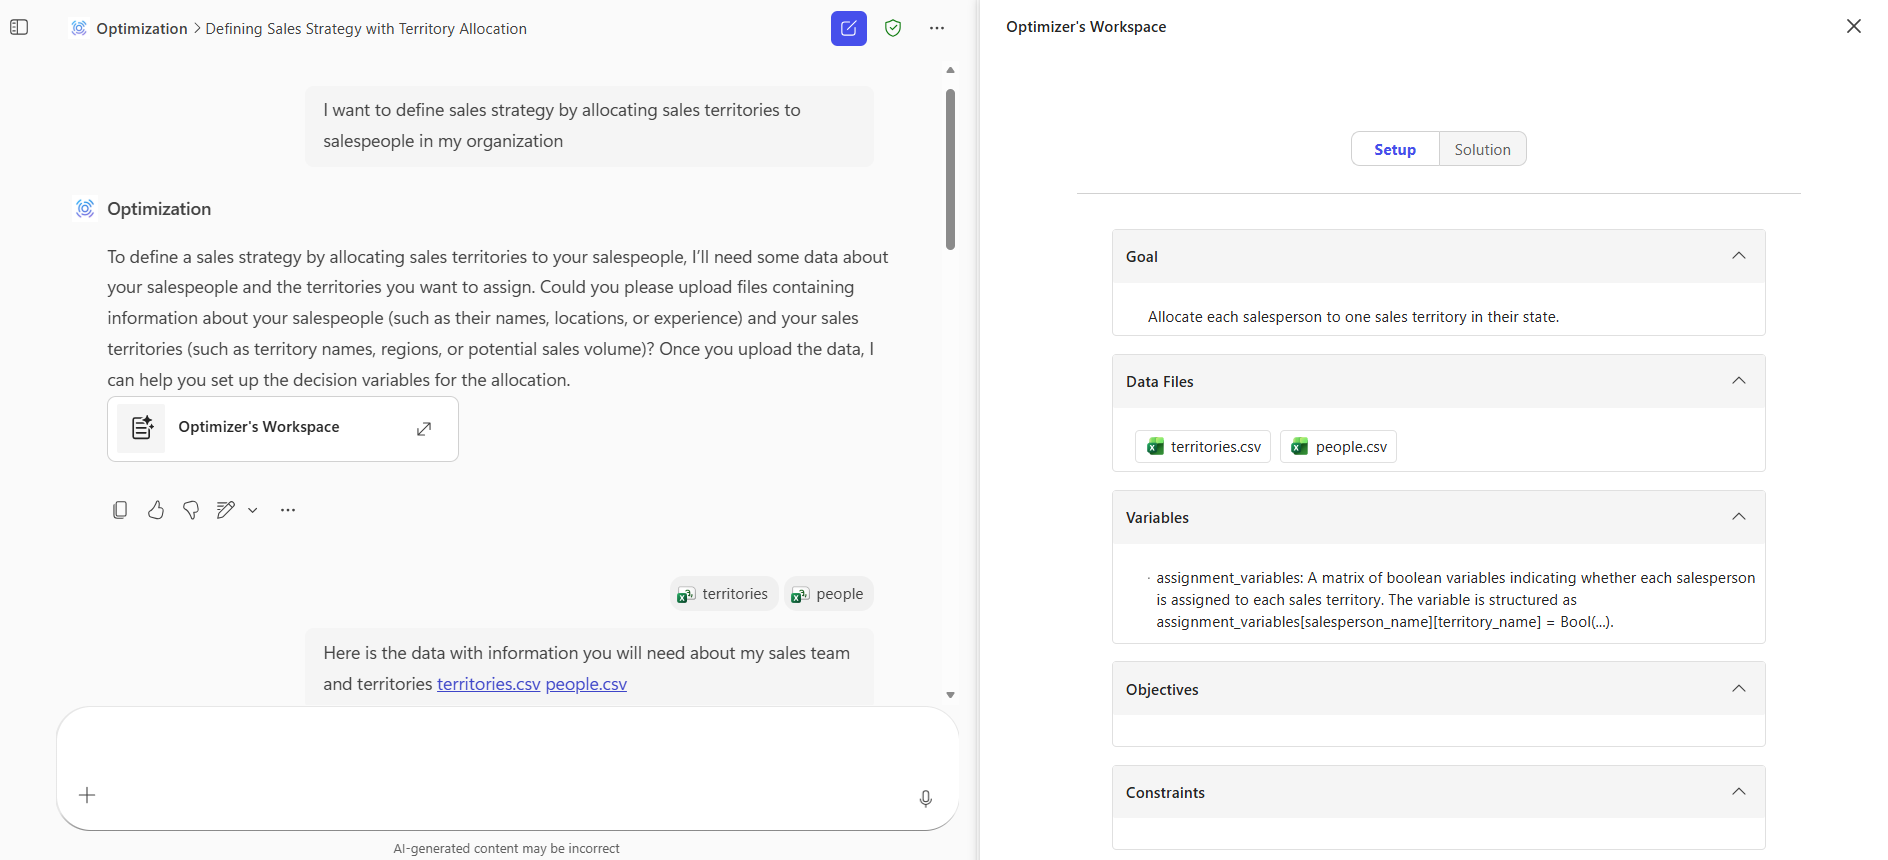Open the header more options ellipsis
The image size is (1888, 860).
click(937, 28)
